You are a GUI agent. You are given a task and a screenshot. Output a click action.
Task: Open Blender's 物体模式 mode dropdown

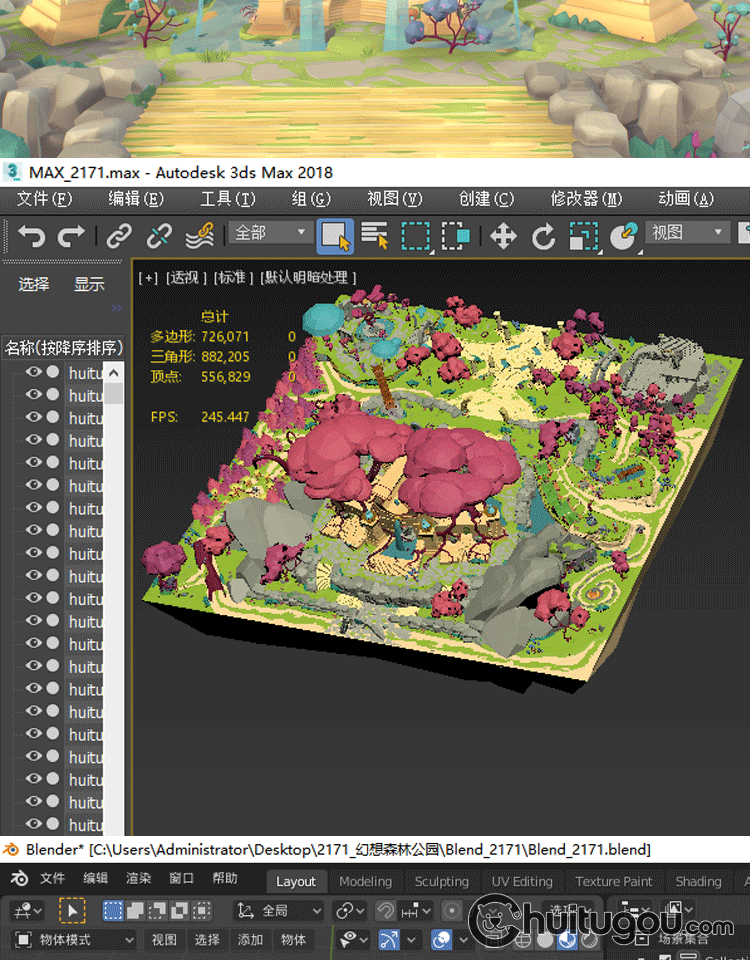[x=74, y=940]
